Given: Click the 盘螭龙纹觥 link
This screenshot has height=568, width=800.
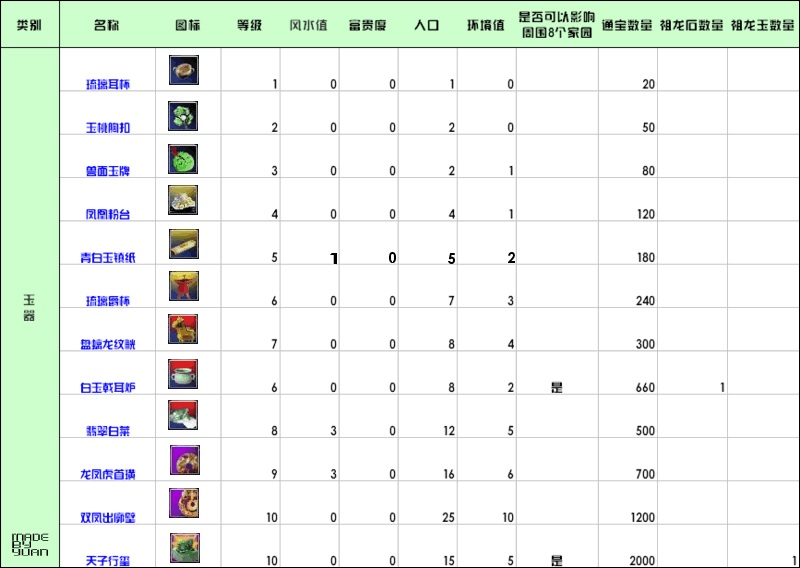Looking at the screenshot, I should pos(108,344).
